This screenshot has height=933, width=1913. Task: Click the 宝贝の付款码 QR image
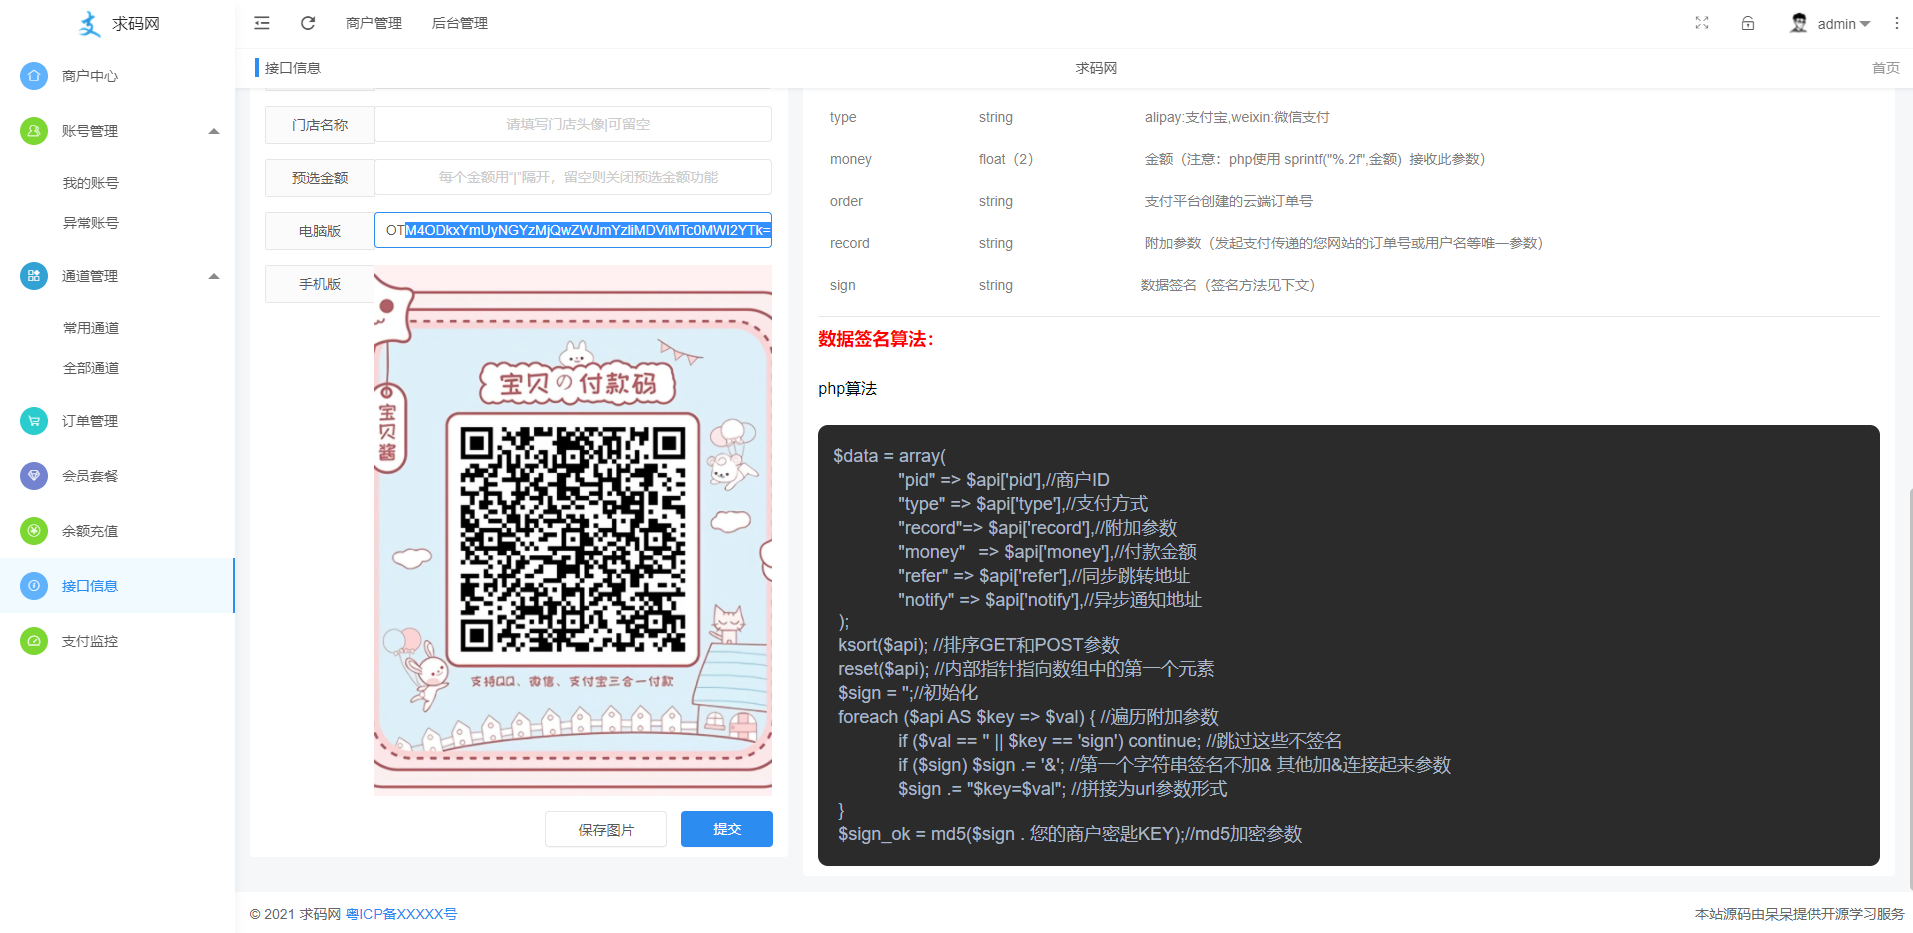573,530
